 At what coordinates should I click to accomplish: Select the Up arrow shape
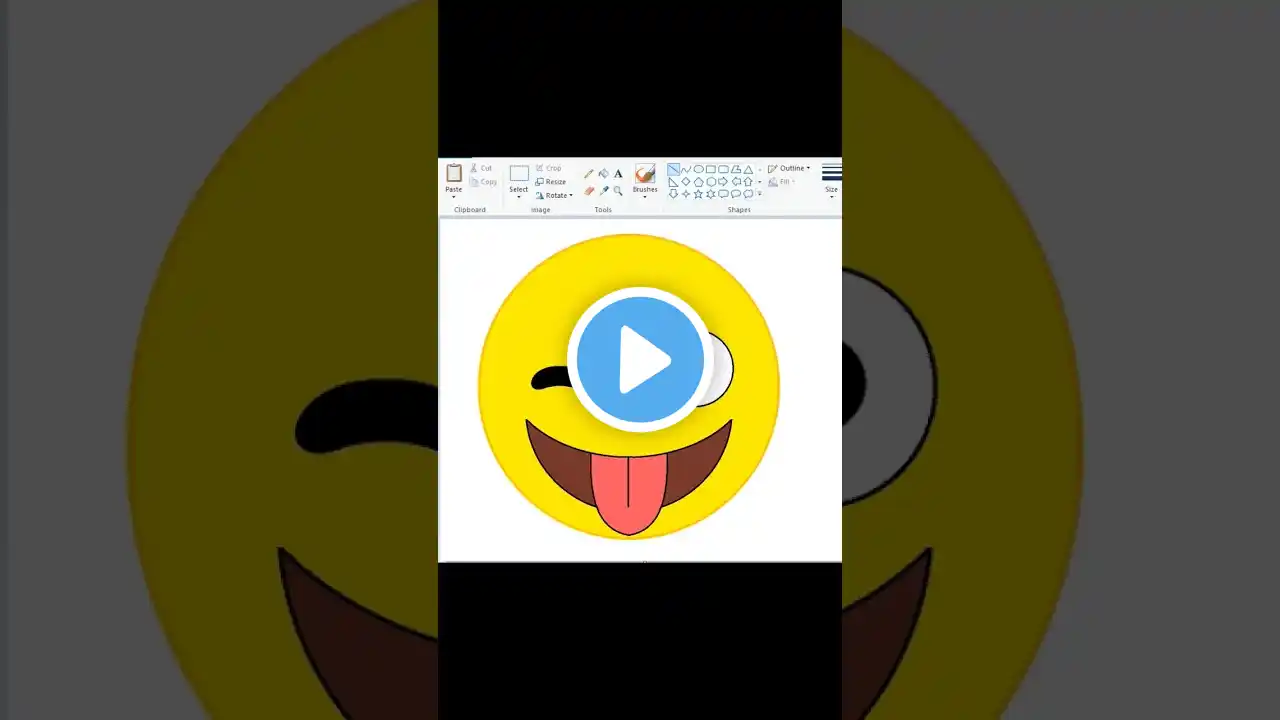[x=748, y=182]
